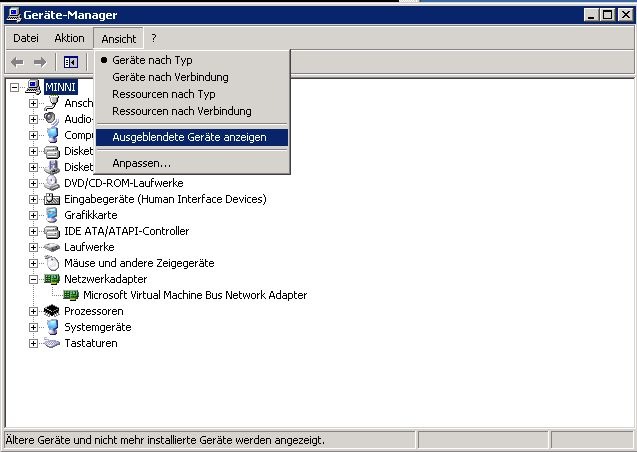The height and width of the screenshot is (452, 637).
Task: Click the IDE ATA/ATAPI-Controller icon
Action: (52, 231)
